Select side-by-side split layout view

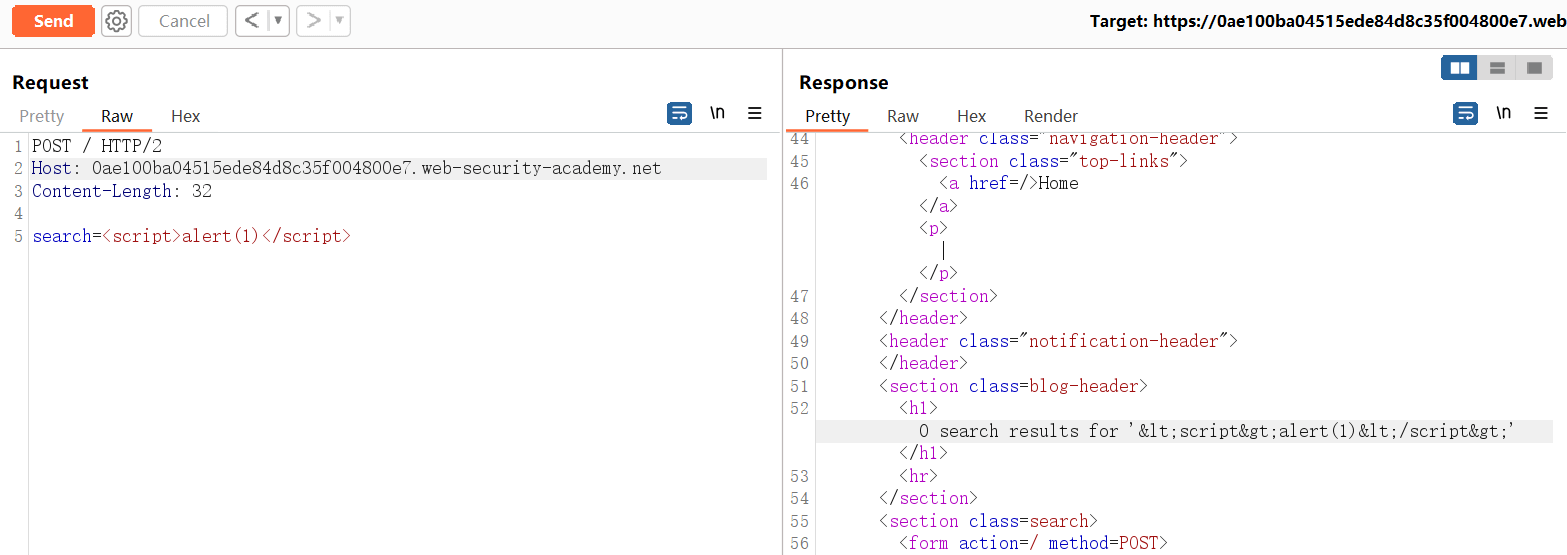[1460, 68]
